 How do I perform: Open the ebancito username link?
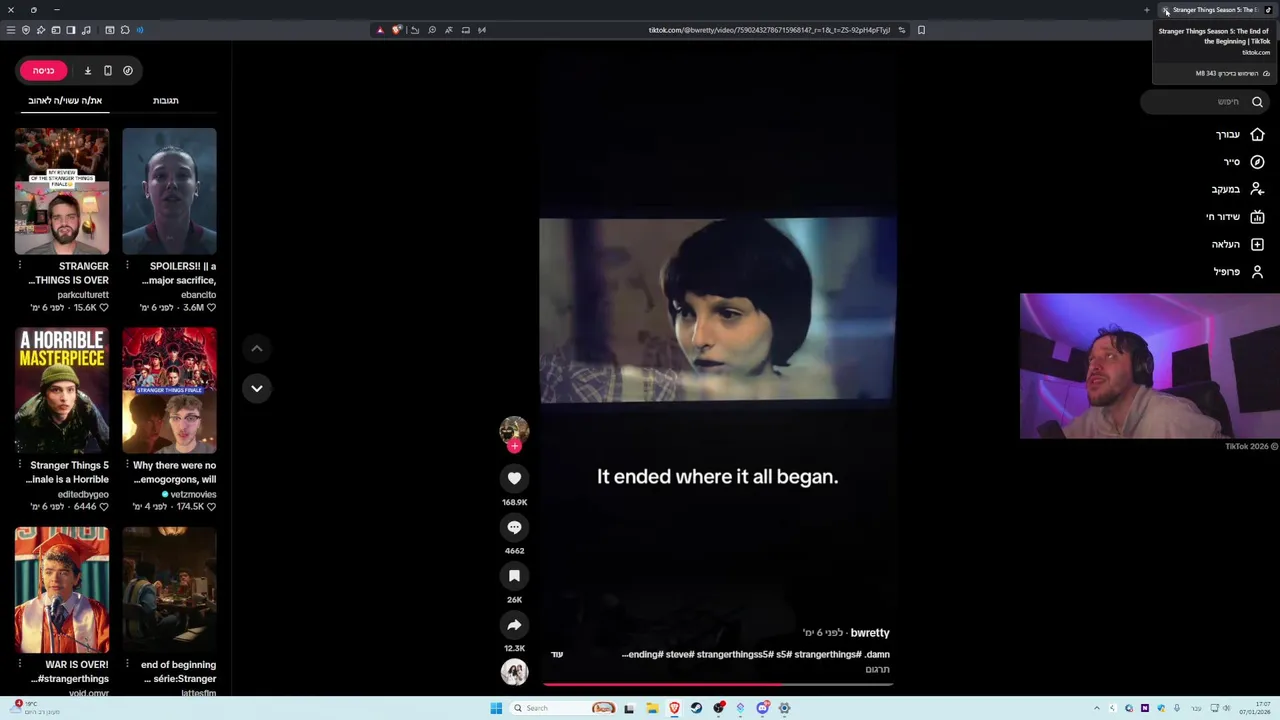[x=198, y=295]
